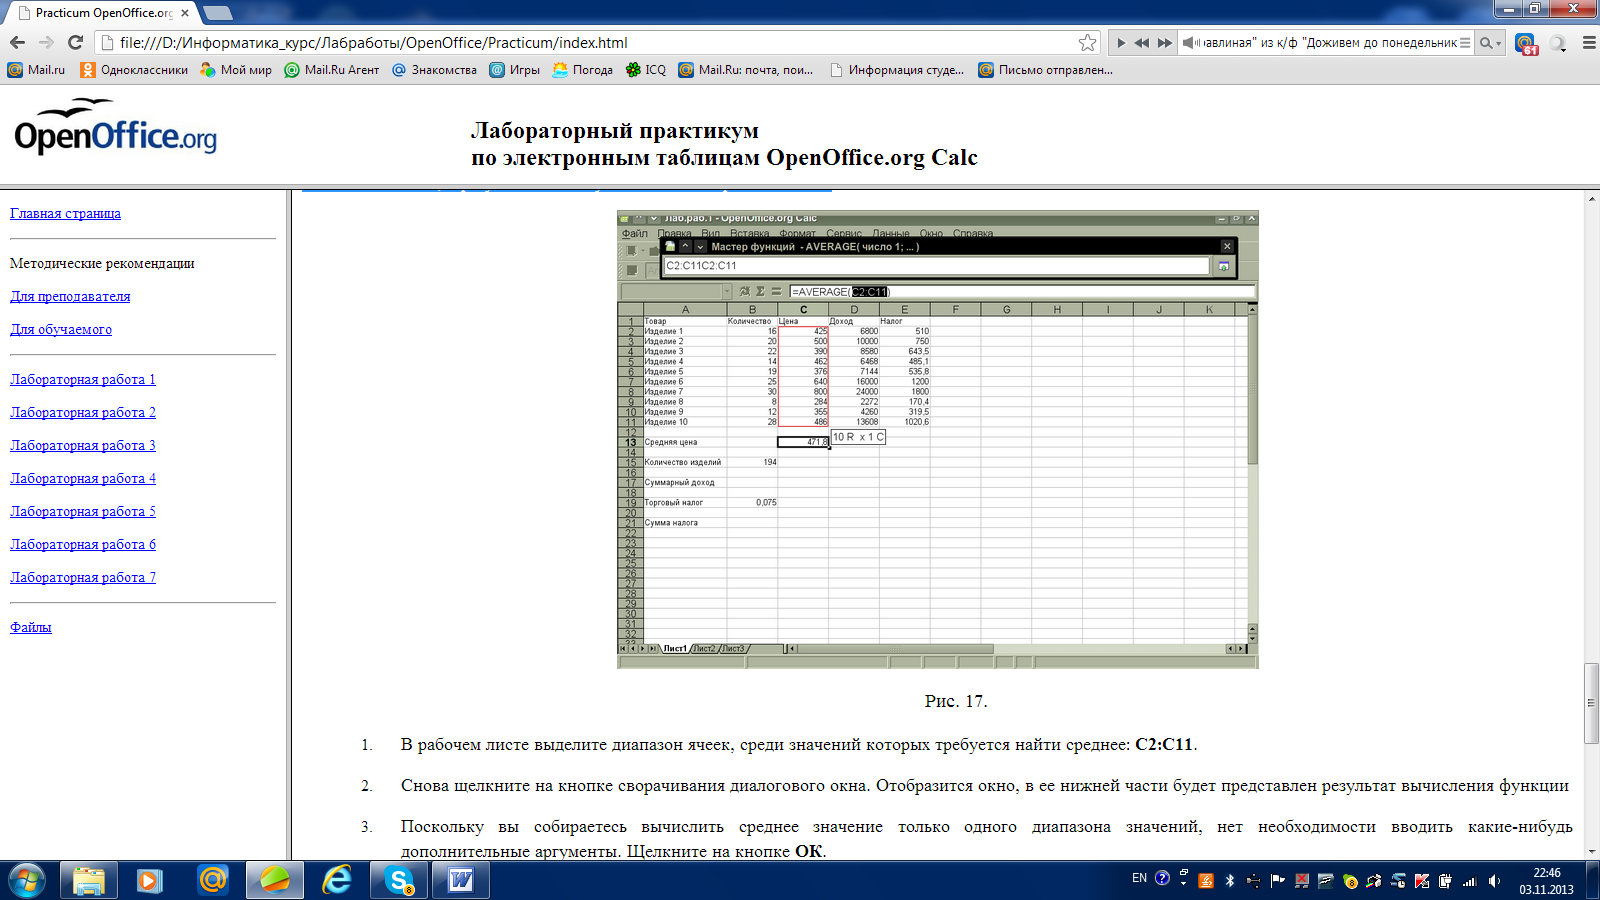
Task: Click the EN language indicator
Action: [x=1139, y=878]
